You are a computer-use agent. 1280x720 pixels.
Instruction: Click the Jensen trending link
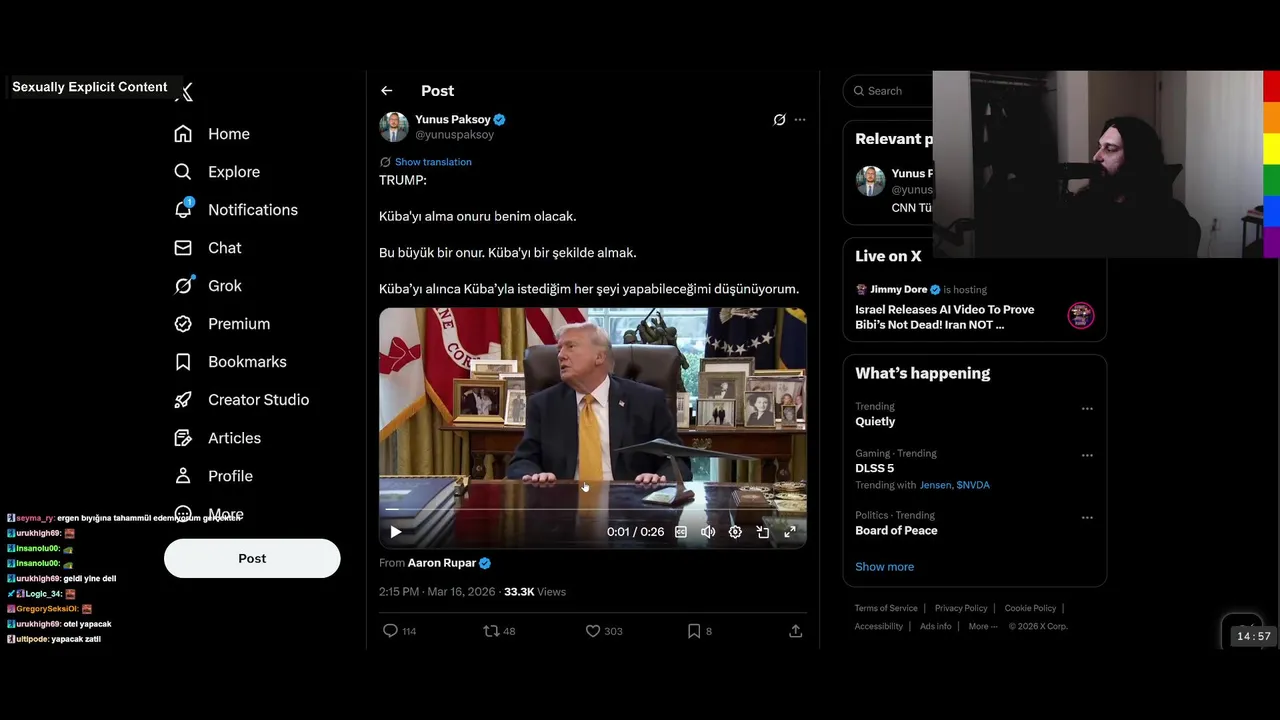[936, 485]
